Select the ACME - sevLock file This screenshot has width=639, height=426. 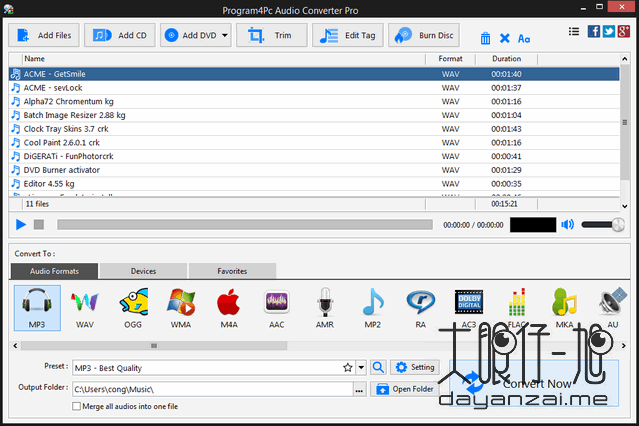[x=314, y=88]
